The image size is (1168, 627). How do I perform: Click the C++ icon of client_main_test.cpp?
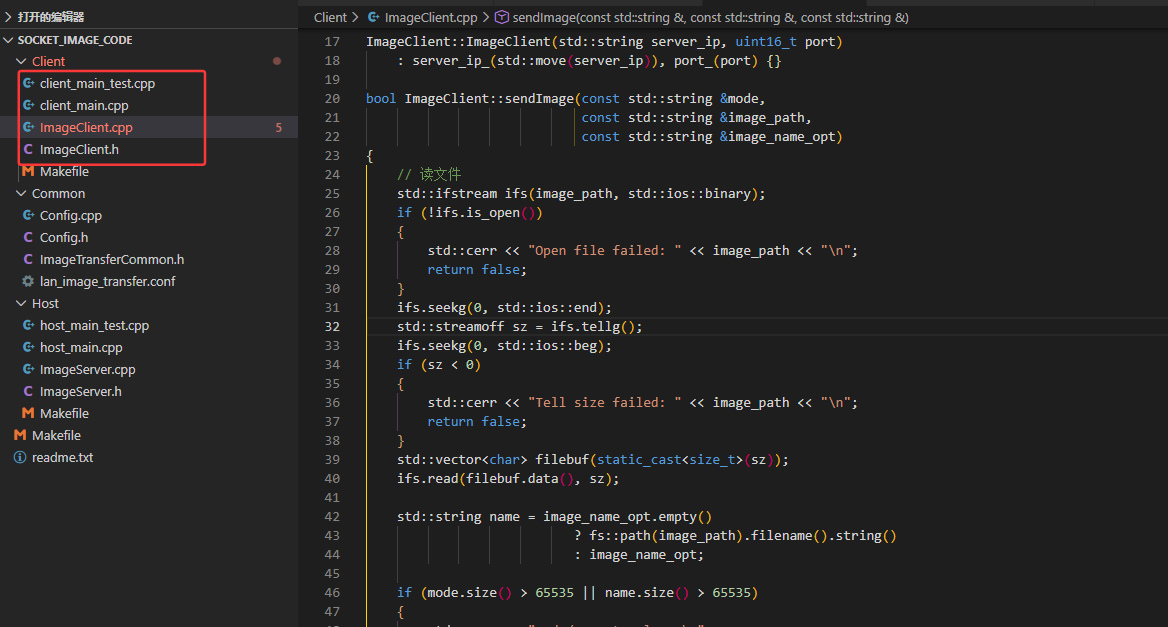click(28, 83)
